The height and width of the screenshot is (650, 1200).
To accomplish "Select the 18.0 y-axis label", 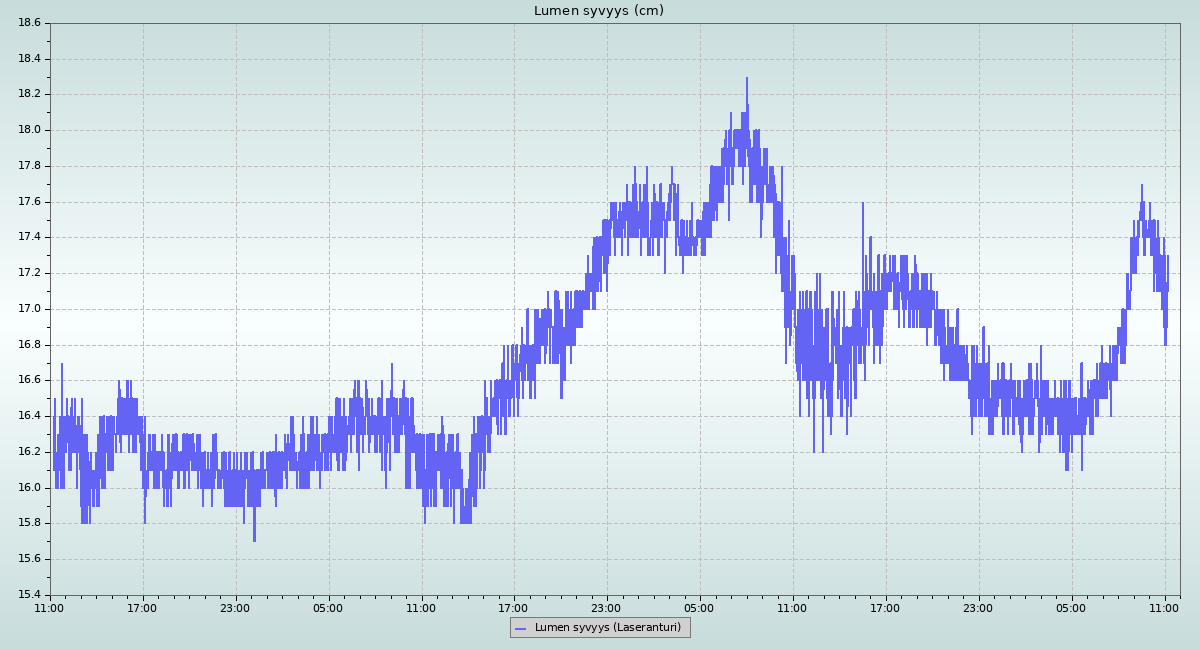I will [29, 130].
